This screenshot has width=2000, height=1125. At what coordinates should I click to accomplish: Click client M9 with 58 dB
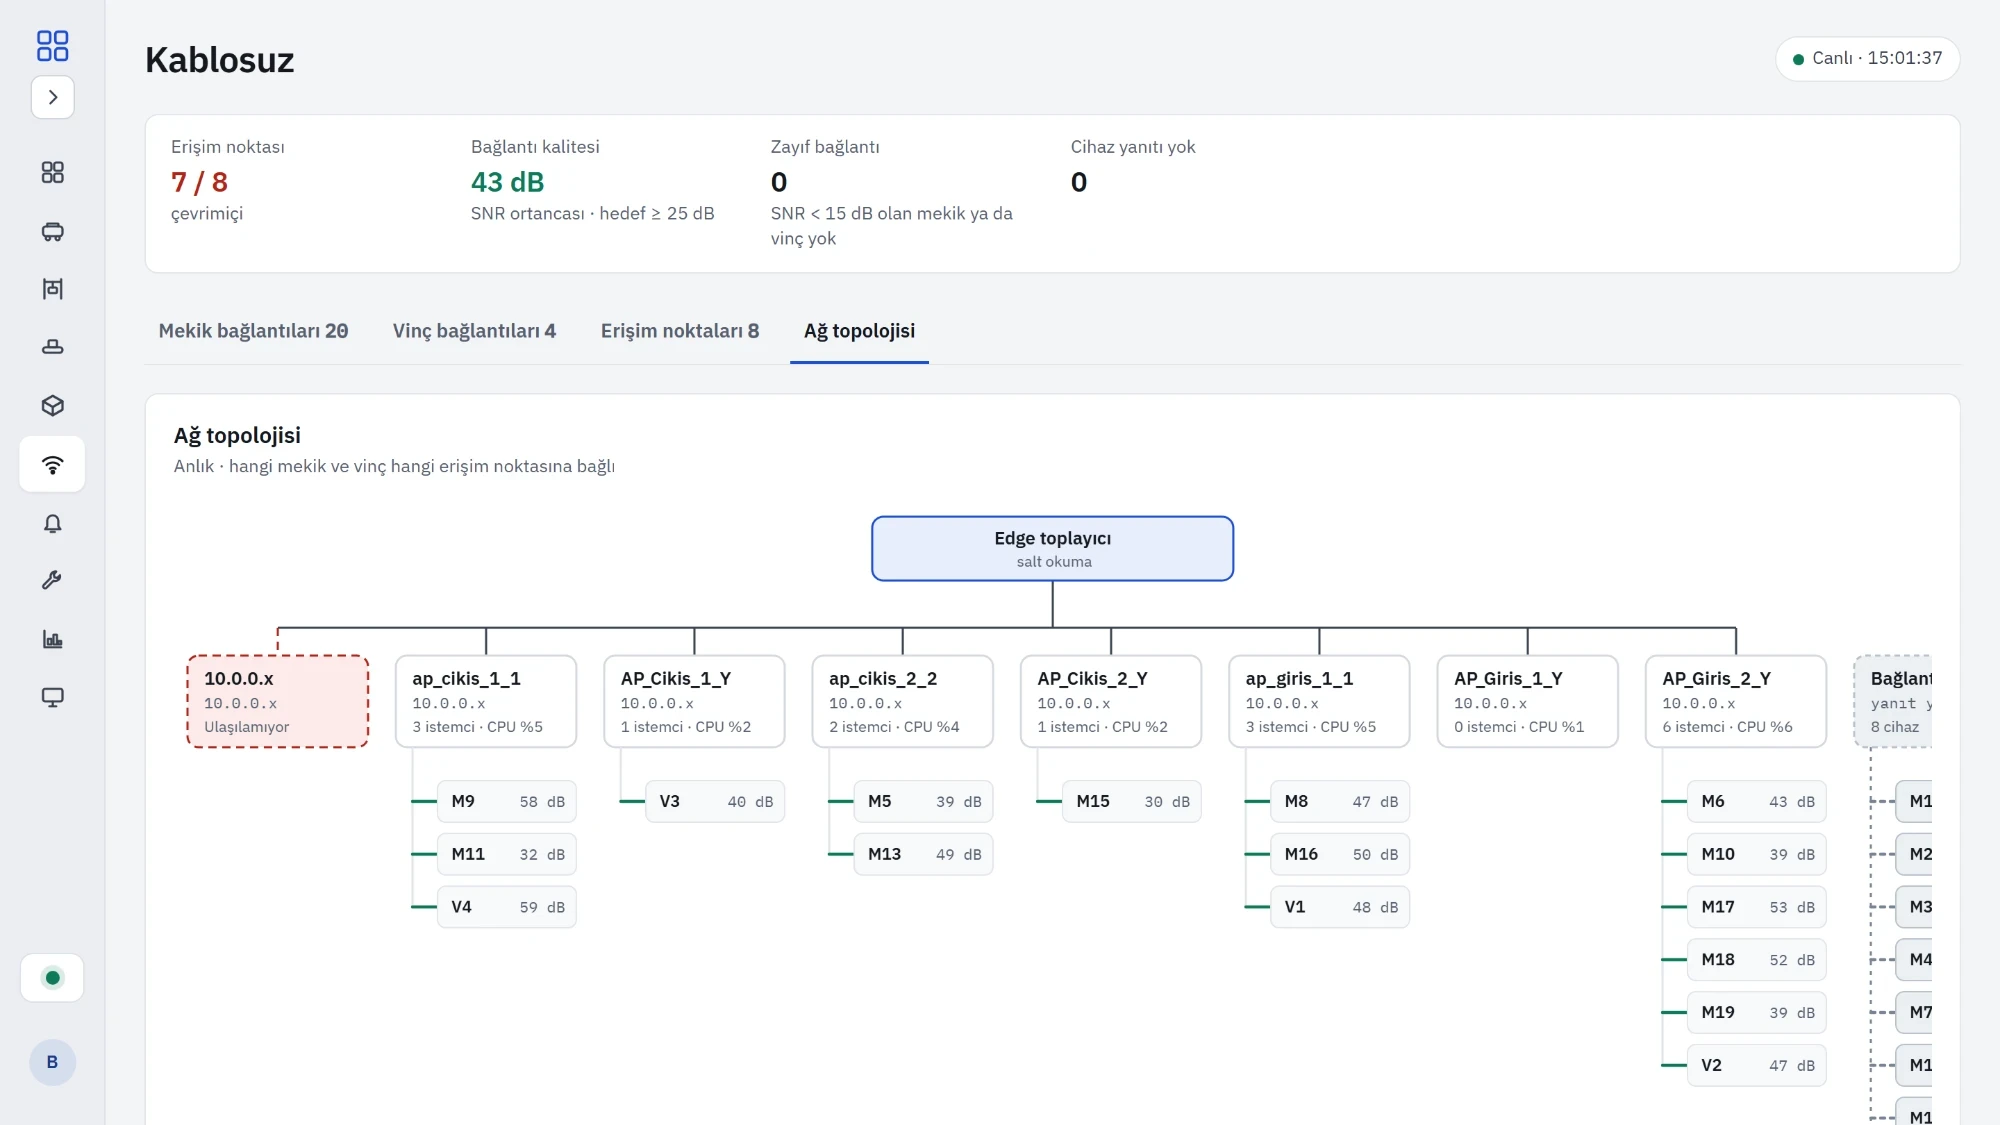tap(507, 801)
